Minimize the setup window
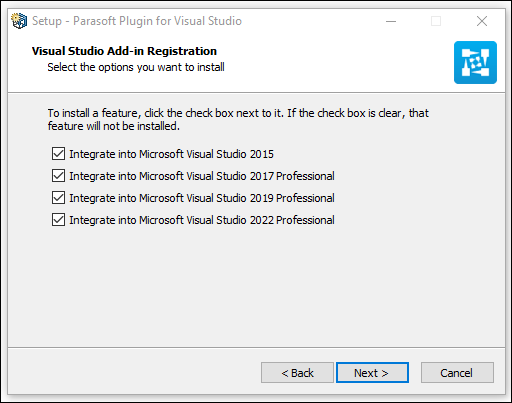512x403 pixels. pyautogui.click(x=391, y=21)
